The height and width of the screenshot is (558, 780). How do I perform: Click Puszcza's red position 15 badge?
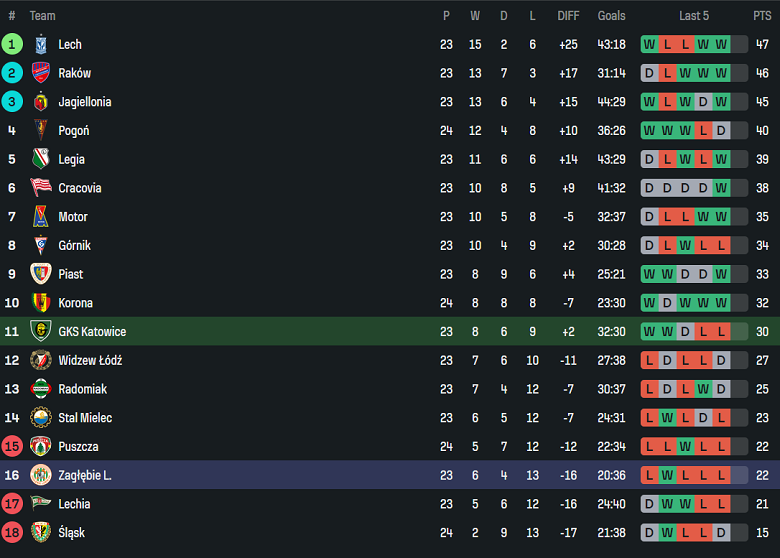click(12, 446)
